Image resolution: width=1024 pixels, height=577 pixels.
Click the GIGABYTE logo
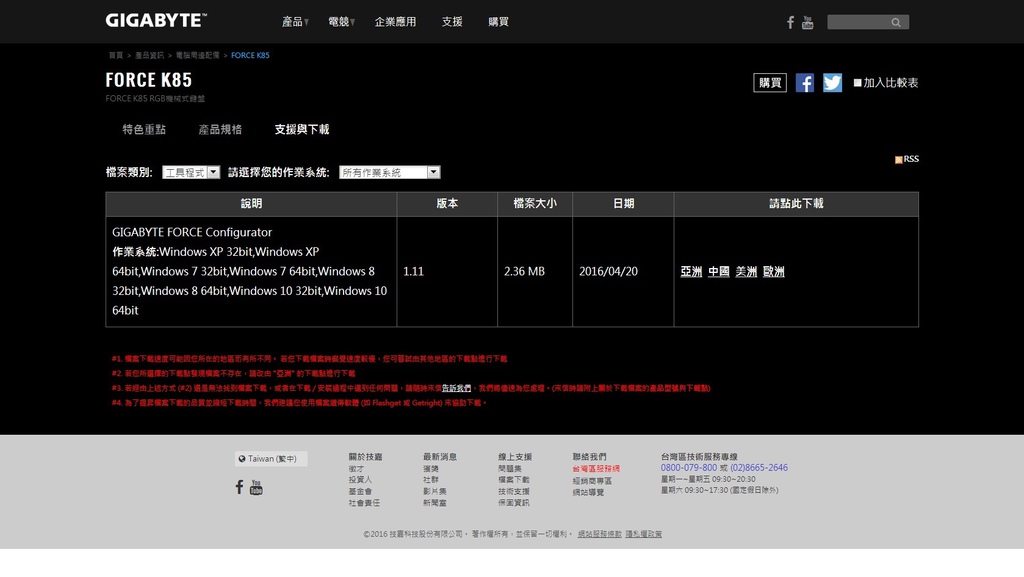[156, 21]
